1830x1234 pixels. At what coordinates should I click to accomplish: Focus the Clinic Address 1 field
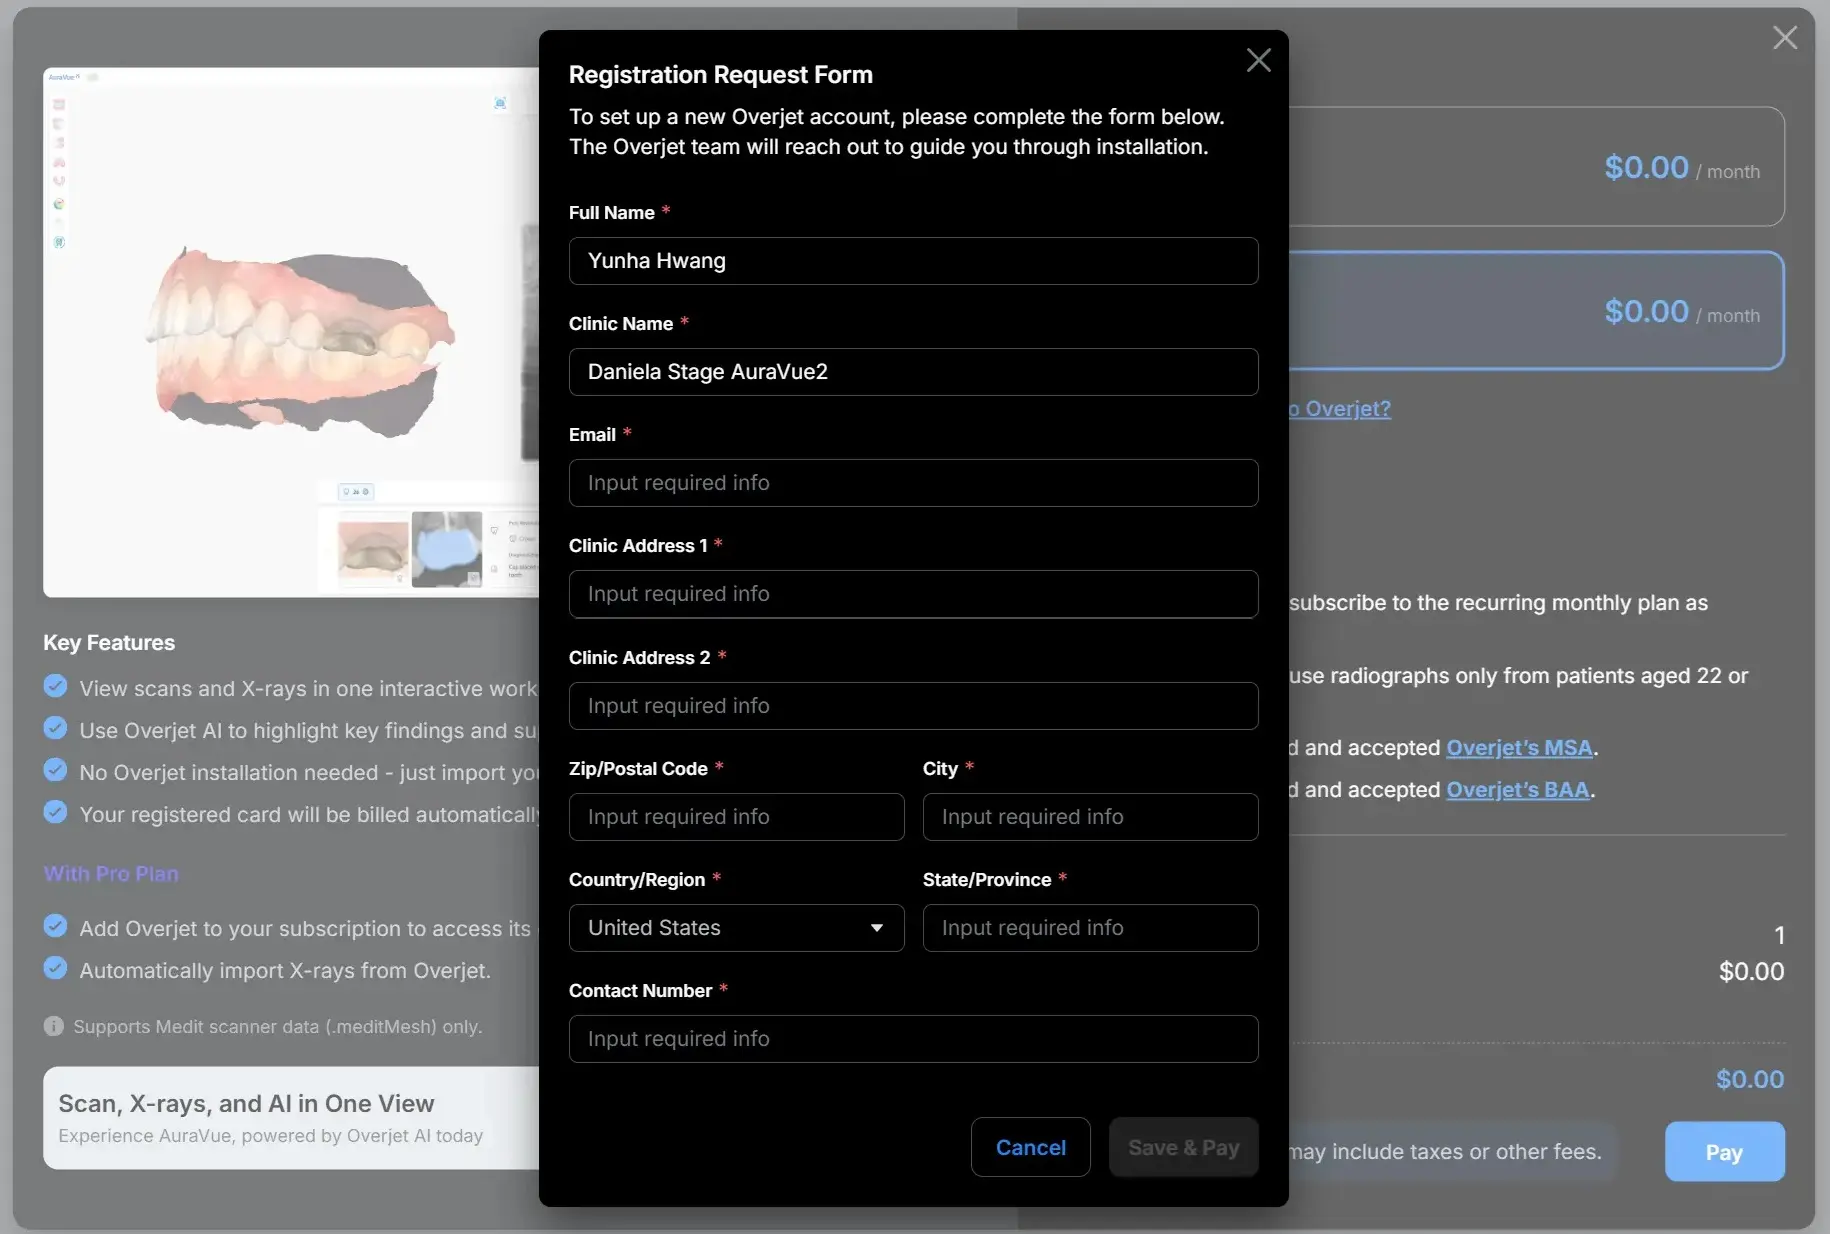[x=913, y=594]
